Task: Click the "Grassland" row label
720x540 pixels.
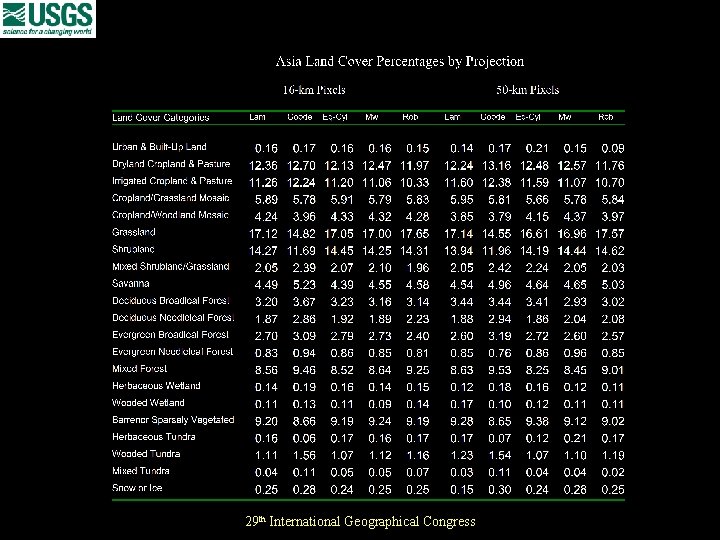Action: pos(134,232)
